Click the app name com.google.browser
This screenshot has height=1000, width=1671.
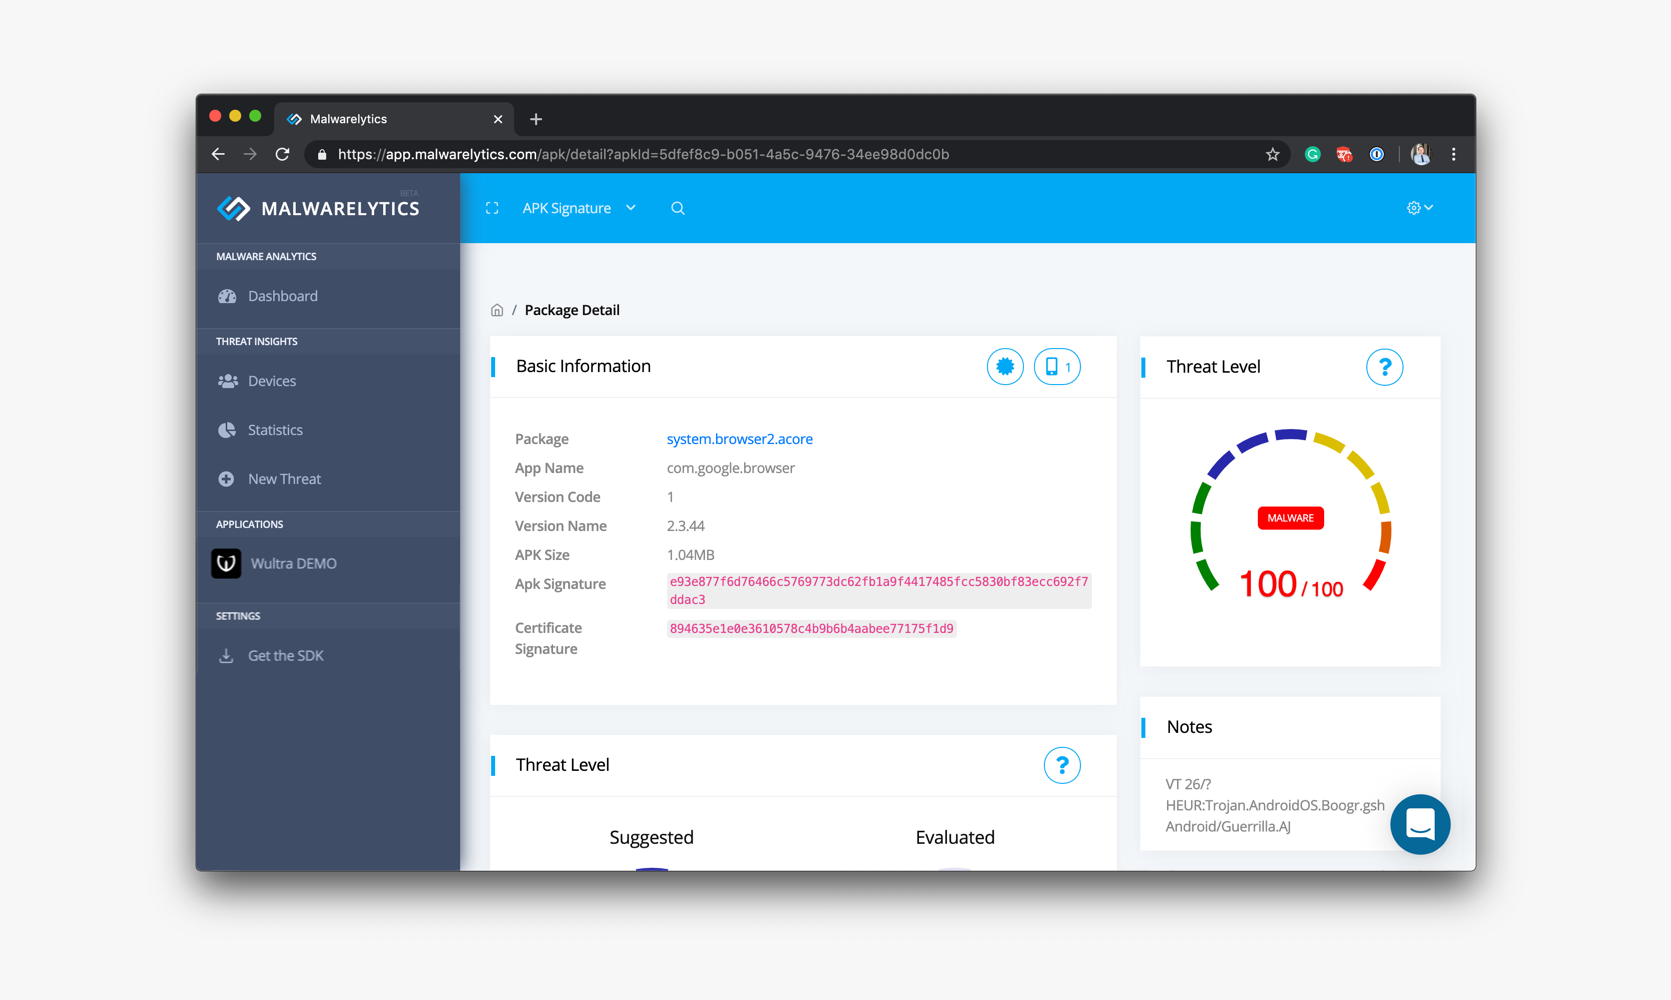click(731, 468)
